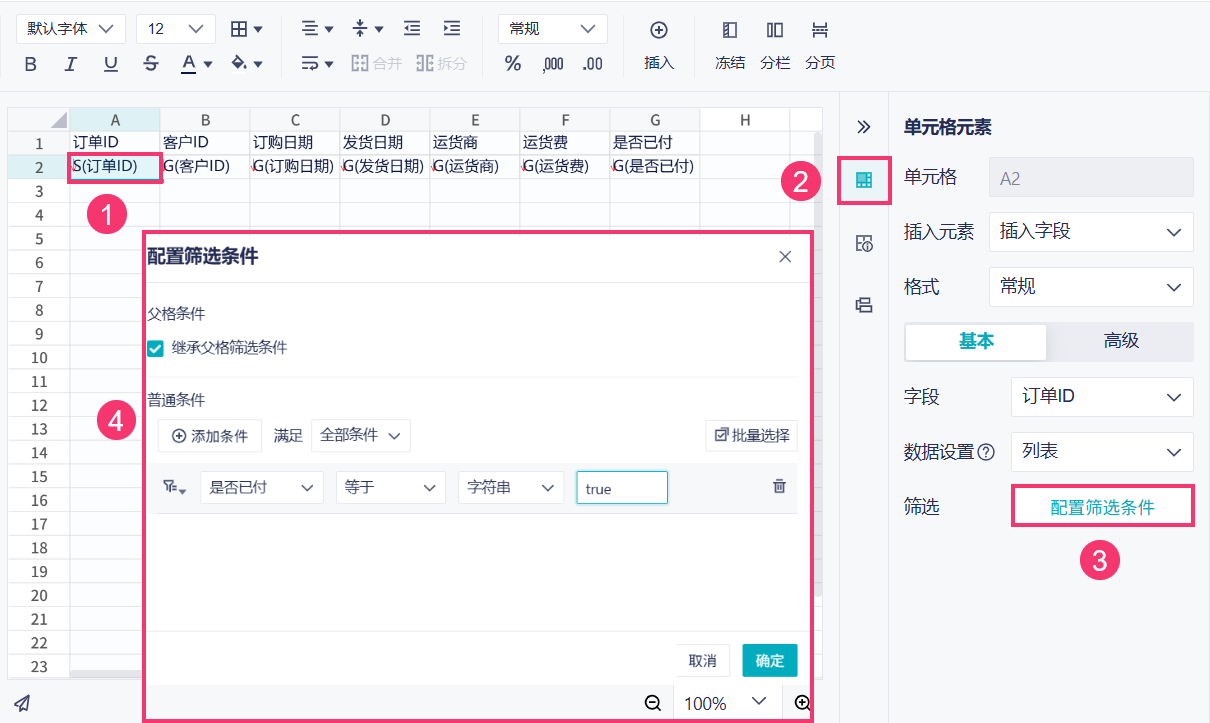Screen dimensions: 1210x723
Task: Open the 全部条件 dropdown
Action: [x=361, y=436]
